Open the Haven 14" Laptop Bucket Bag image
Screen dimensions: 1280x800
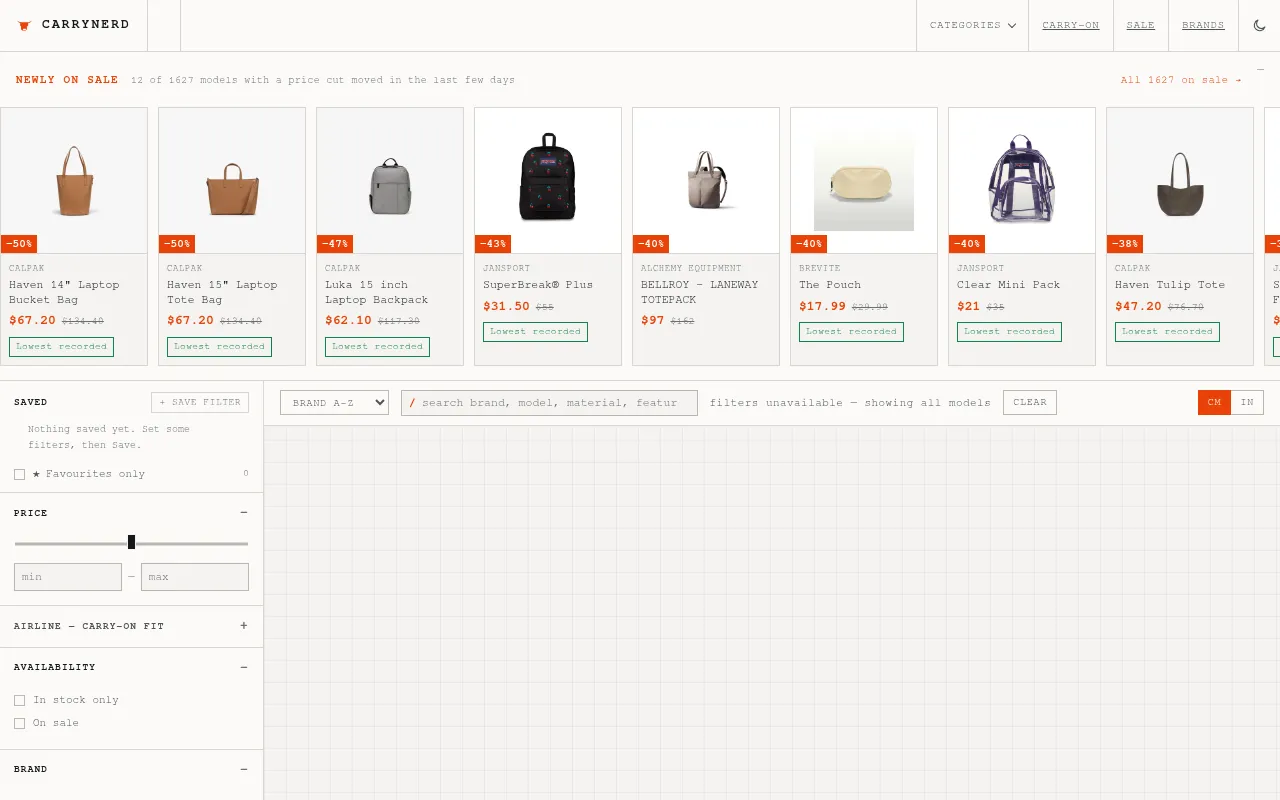(x=74, y=180)
